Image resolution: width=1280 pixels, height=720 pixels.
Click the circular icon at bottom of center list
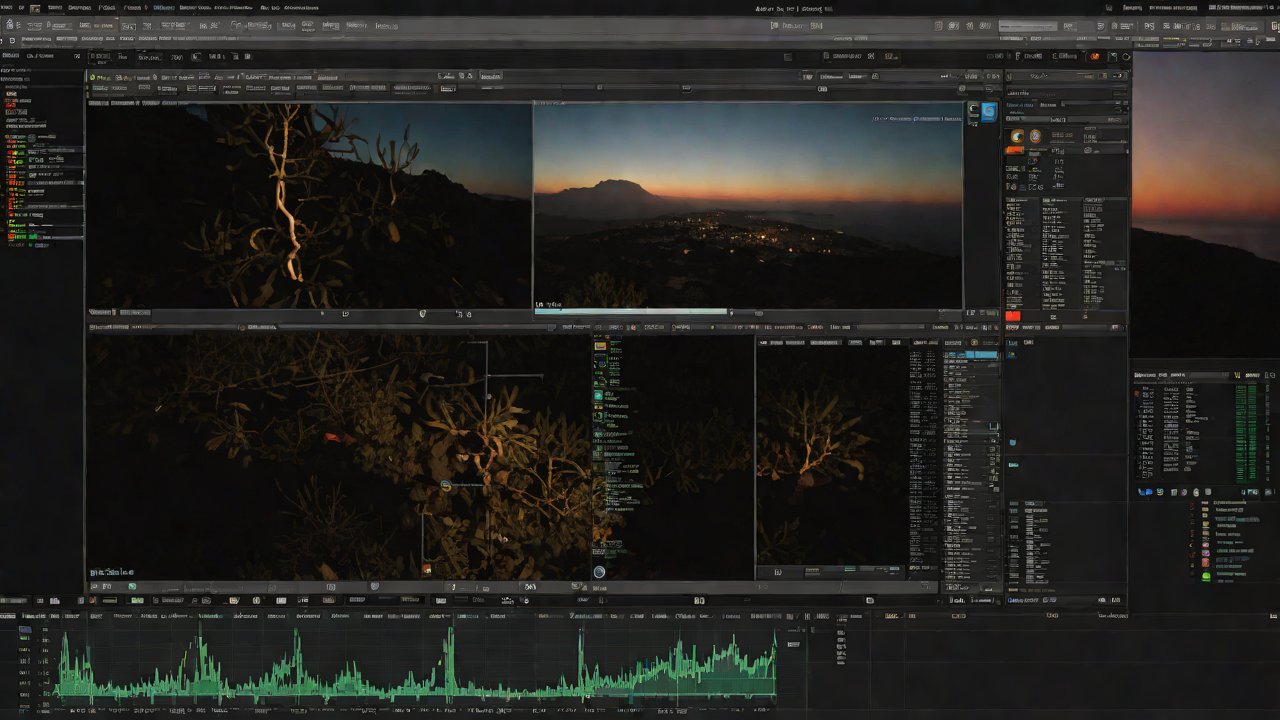click(x=599, y=572)
